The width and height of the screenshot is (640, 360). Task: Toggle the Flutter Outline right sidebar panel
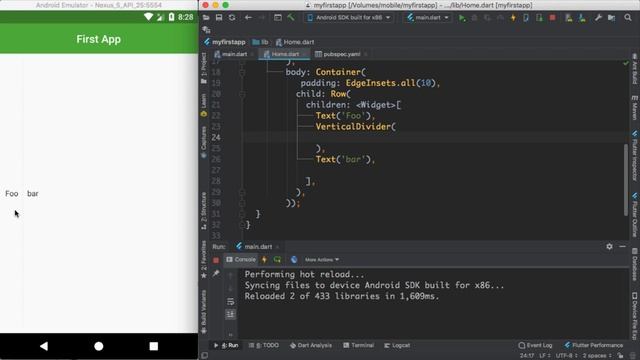point(635,215)
